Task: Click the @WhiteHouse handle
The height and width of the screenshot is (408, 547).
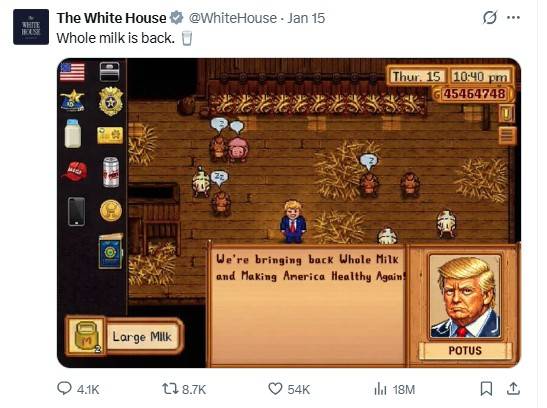Action: click(x=233, y=18)
